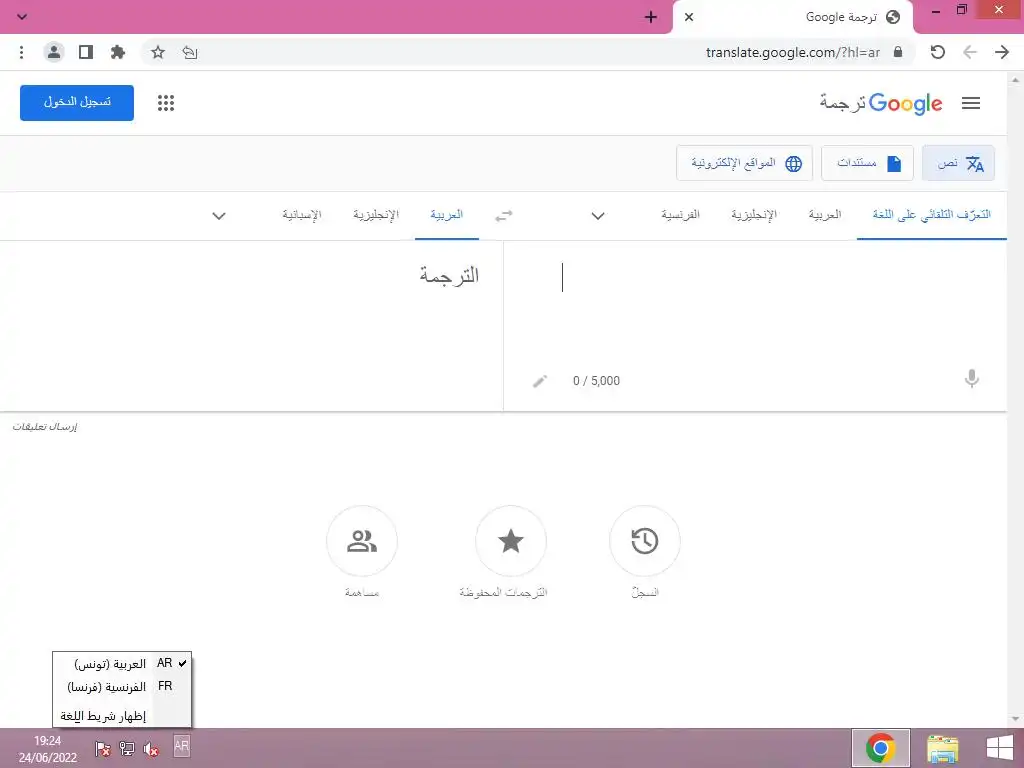Click the muted volume tray icon

[151, 749]
